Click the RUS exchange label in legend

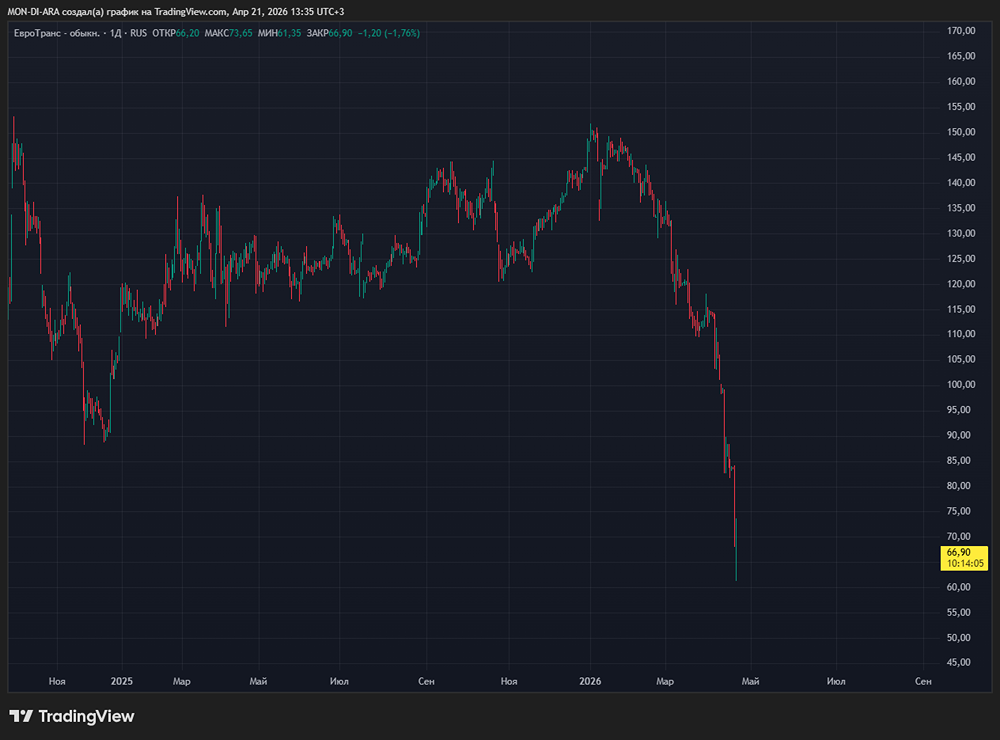138,33
